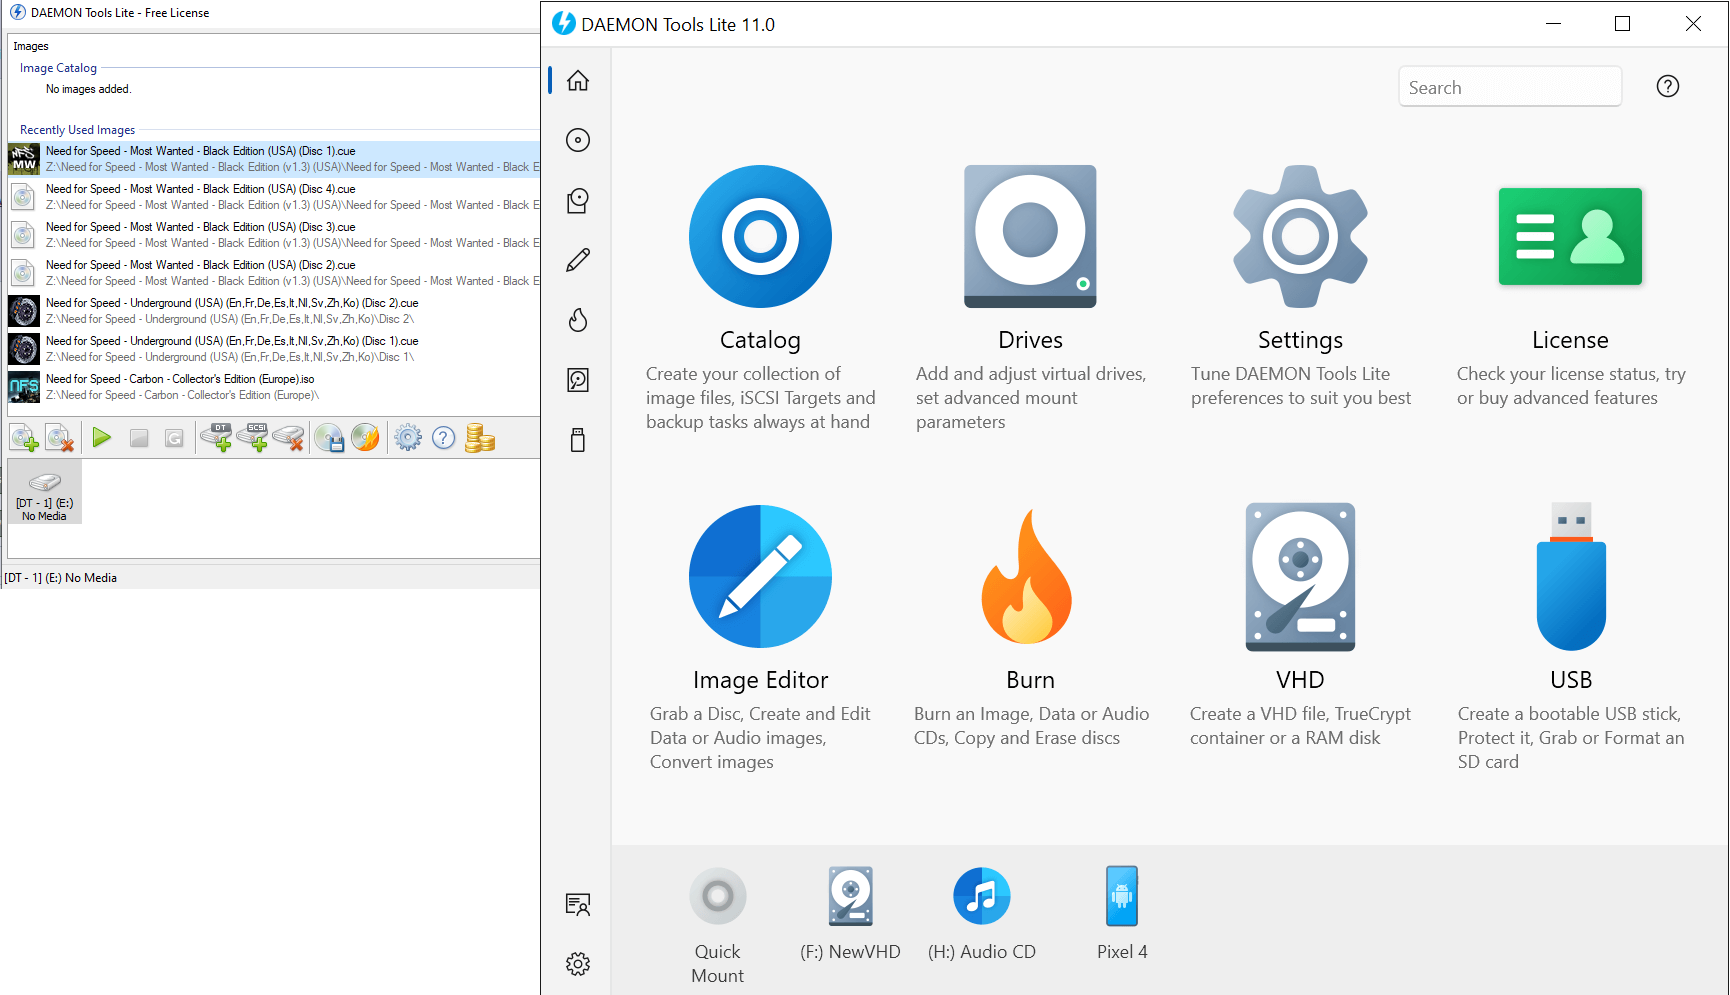1730x995 pixels.
Task: Open the Settings tile
Action: point(1300,286)
